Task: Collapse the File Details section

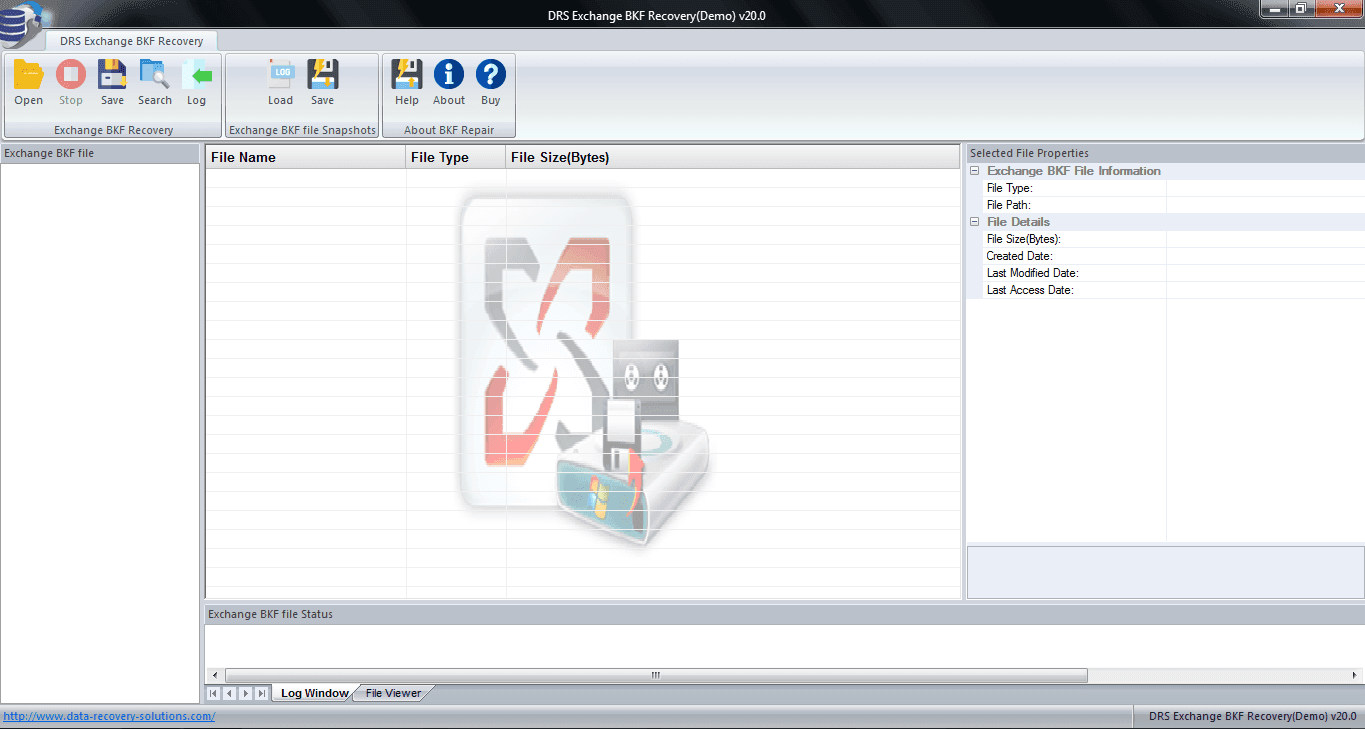Action: coord(974,221)
